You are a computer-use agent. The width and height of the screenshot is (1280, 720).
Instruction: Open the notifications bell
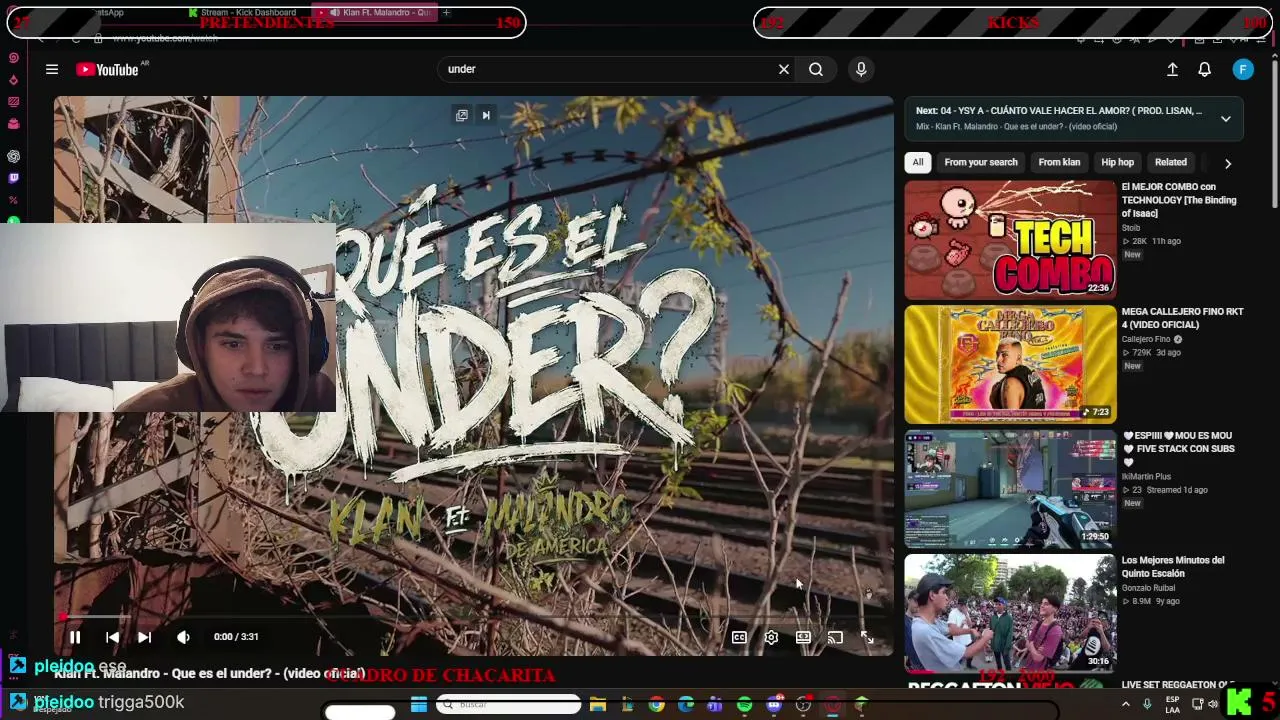click(x=1205, y=69)
